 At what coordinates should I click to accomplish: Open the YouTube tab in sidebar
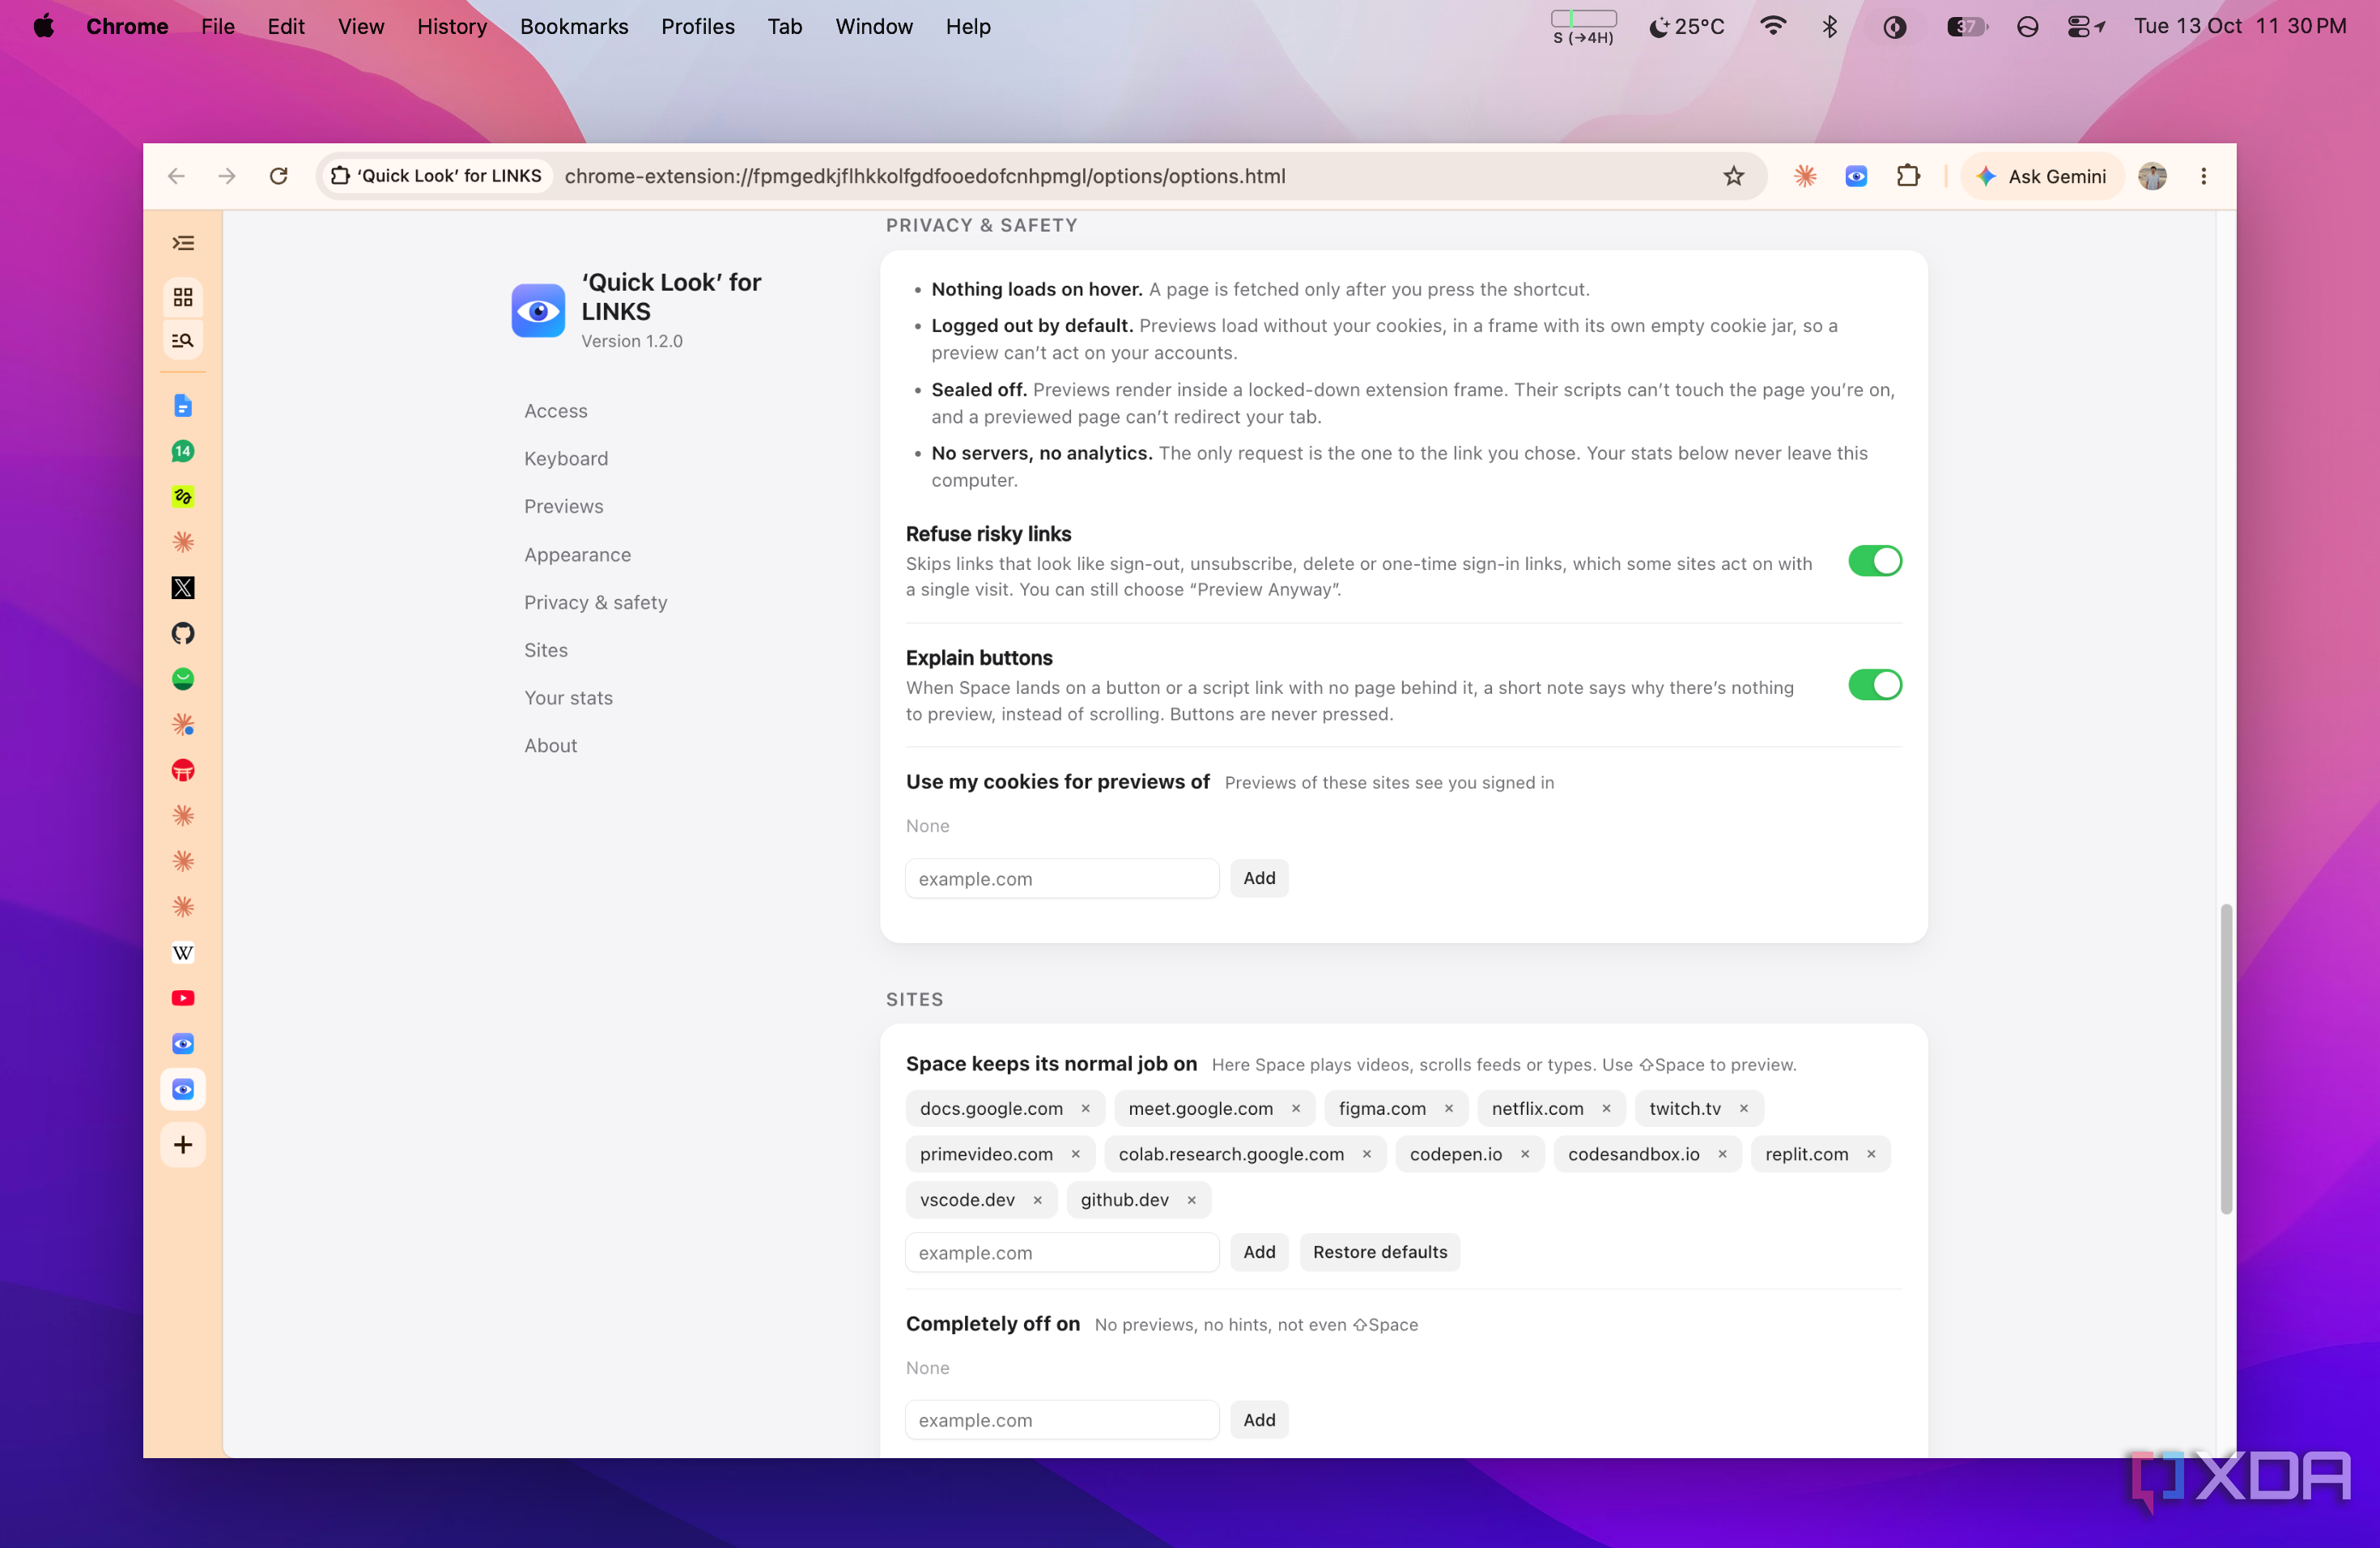[x=183, y=998]
